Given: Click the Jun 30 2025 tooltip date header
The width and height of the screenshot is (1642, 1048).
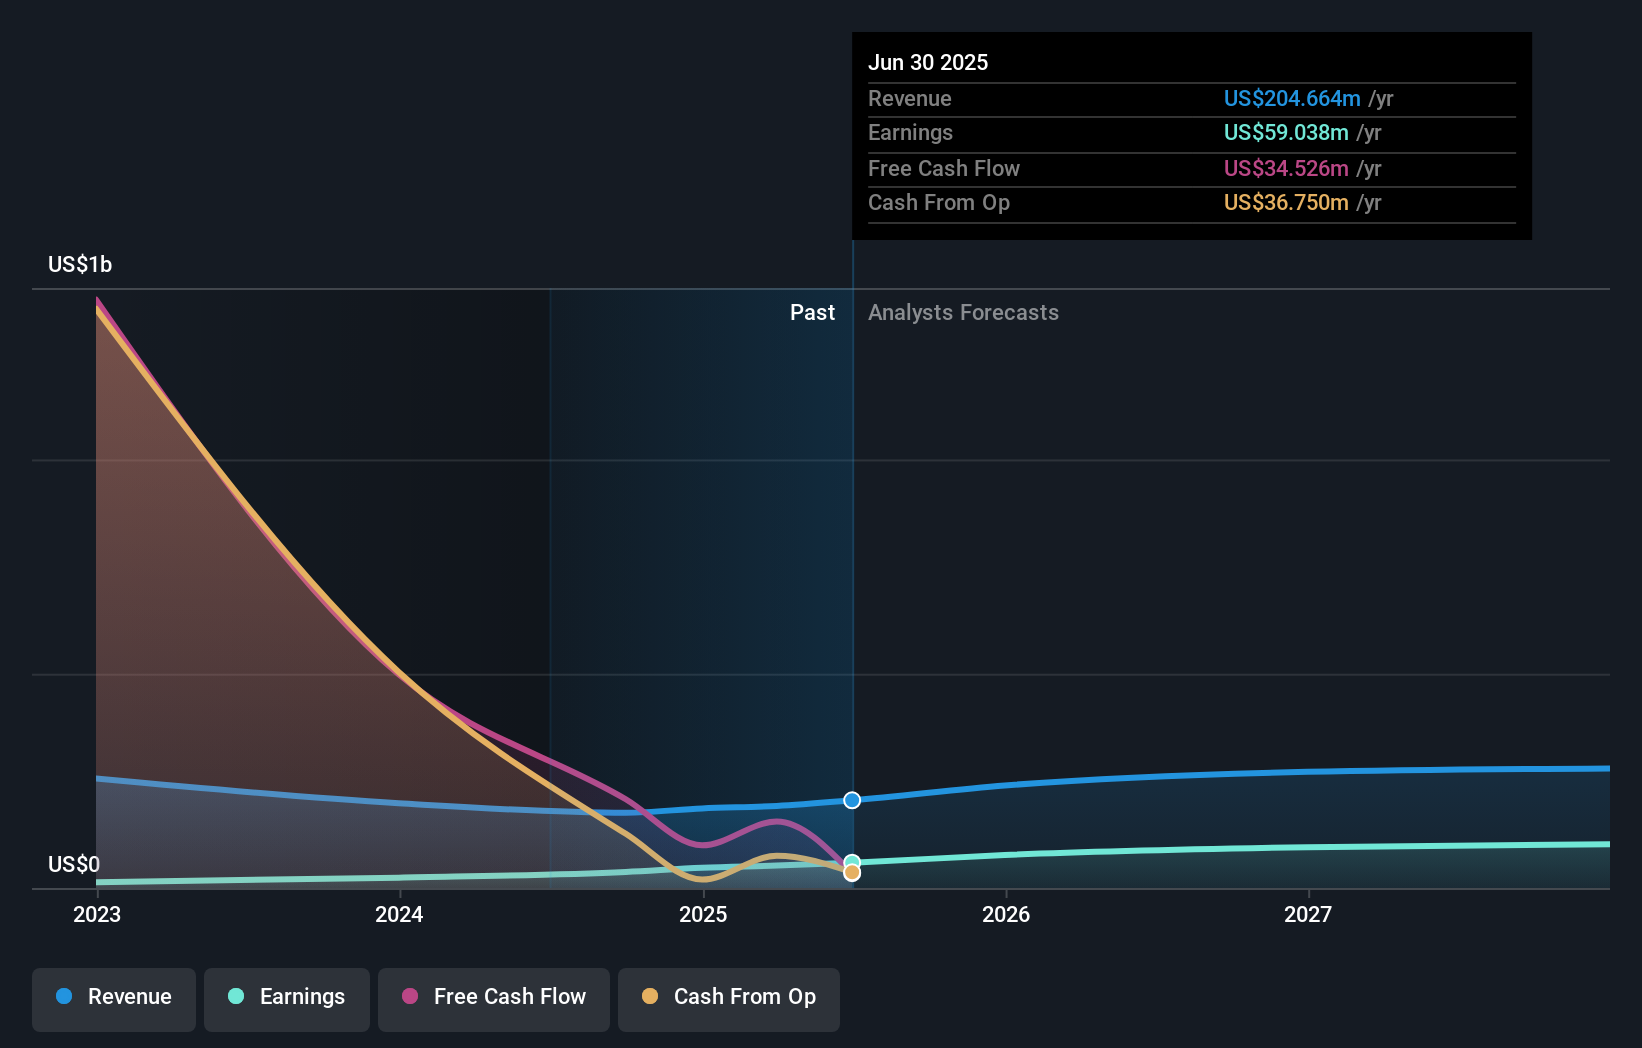Looking at the screenshot, I should 928,62.
